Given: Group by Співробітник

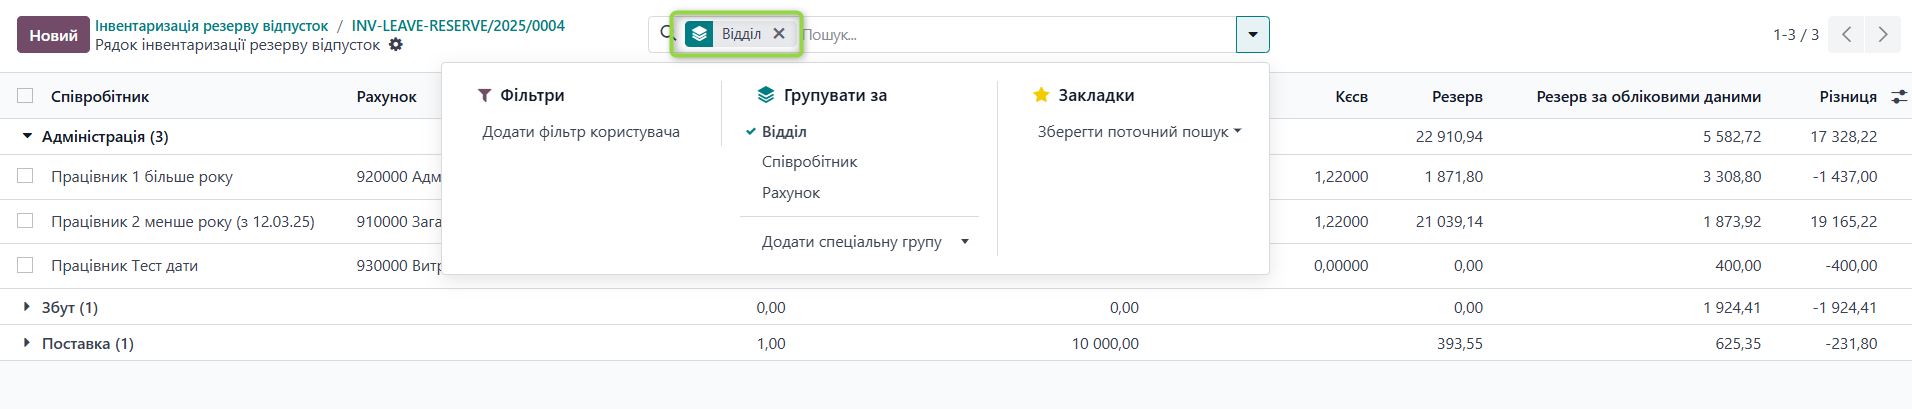Looking at the screenshot, I should pos(809,161).
